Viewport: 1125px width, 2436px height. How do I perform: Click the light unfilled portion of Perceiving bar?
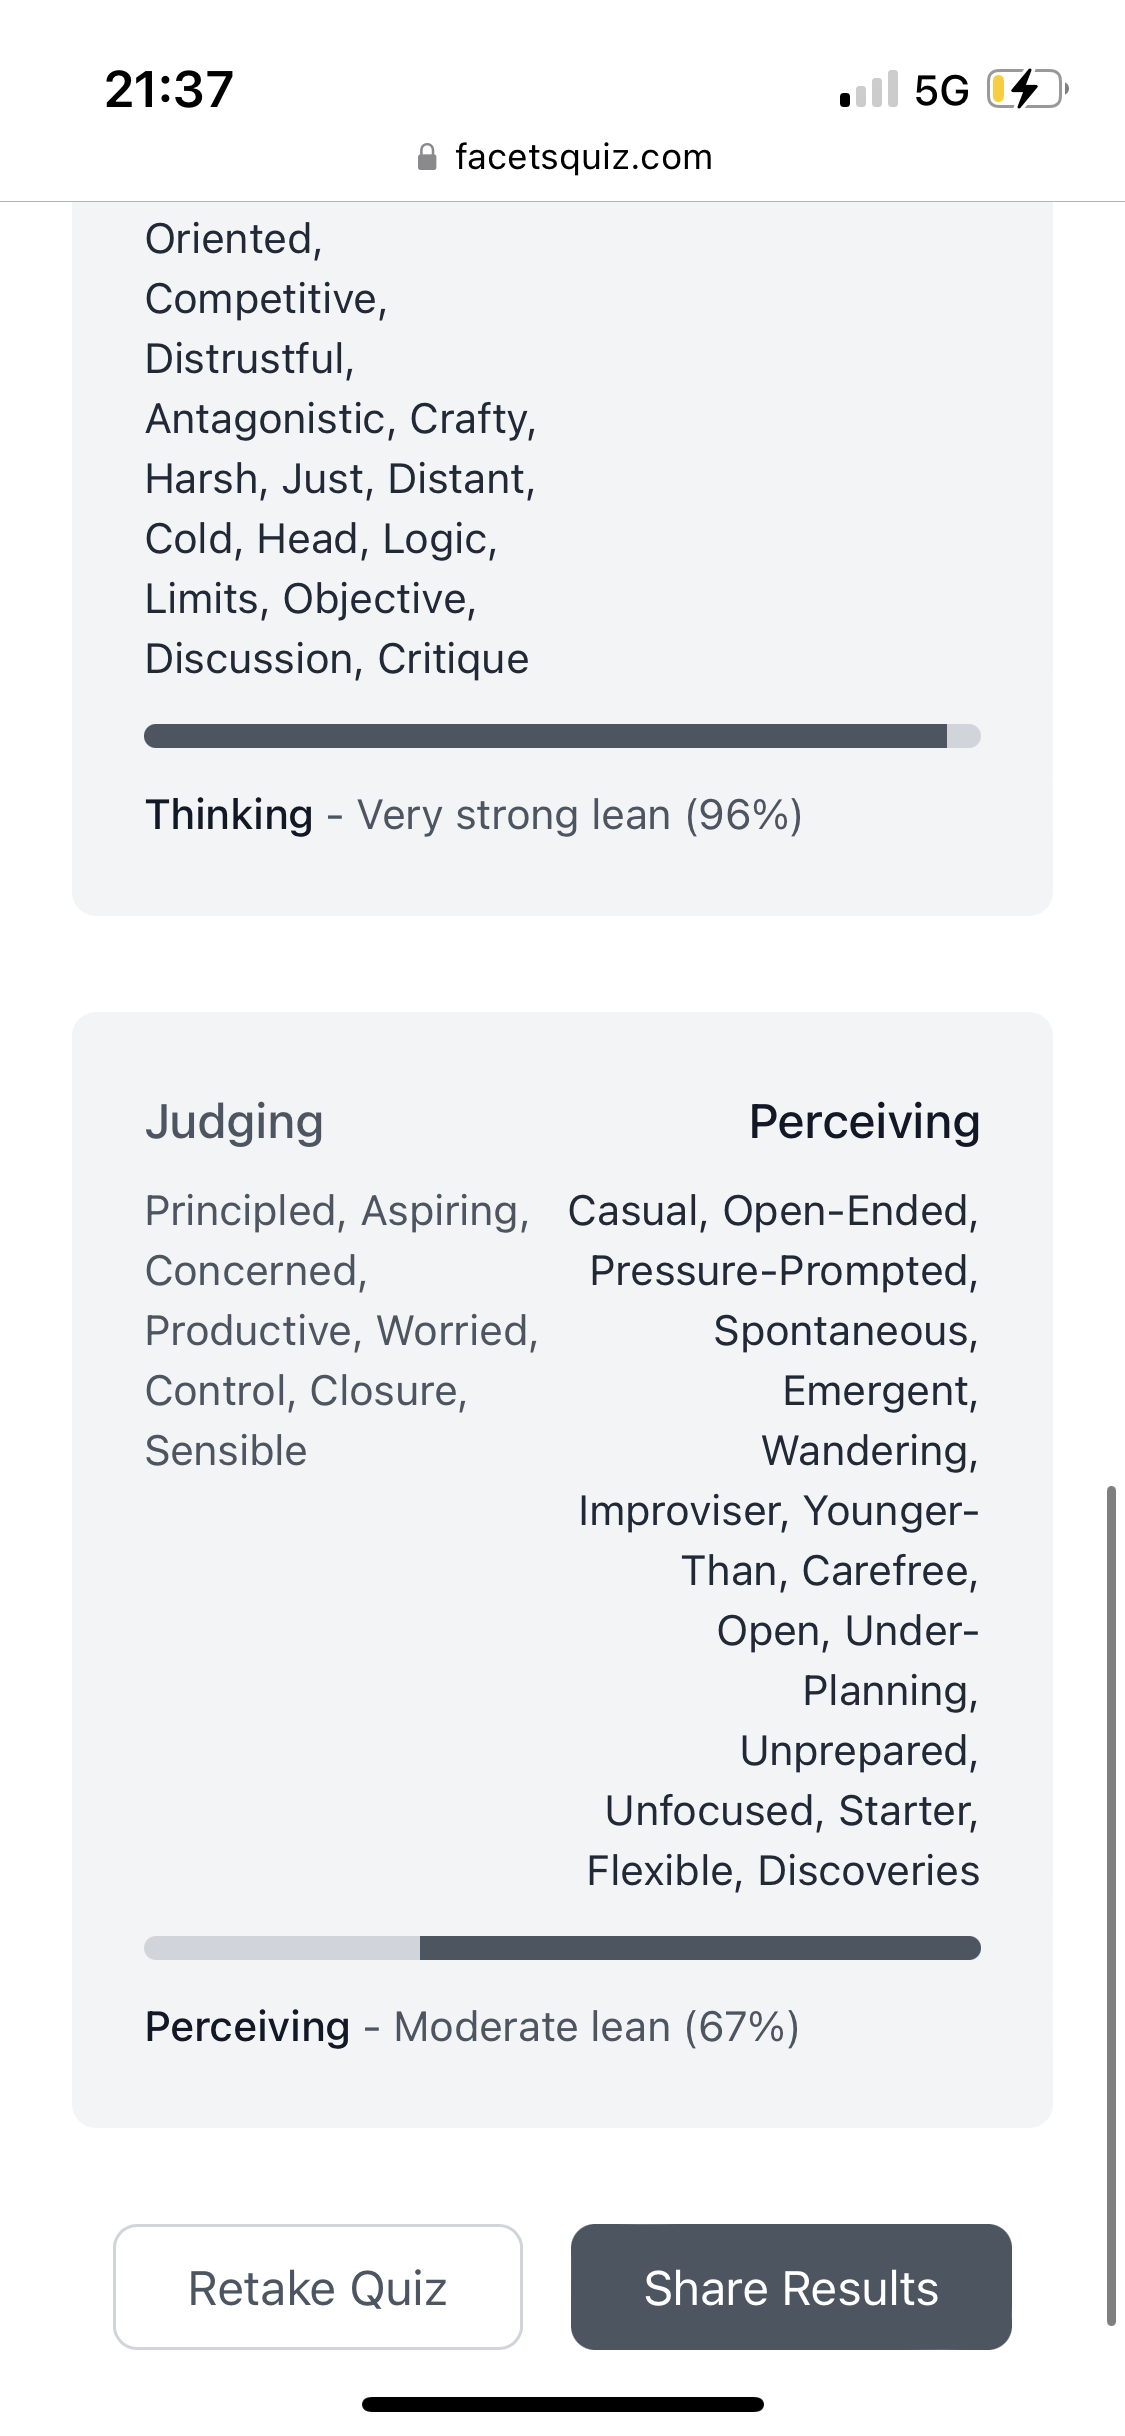coord(282,1948)
